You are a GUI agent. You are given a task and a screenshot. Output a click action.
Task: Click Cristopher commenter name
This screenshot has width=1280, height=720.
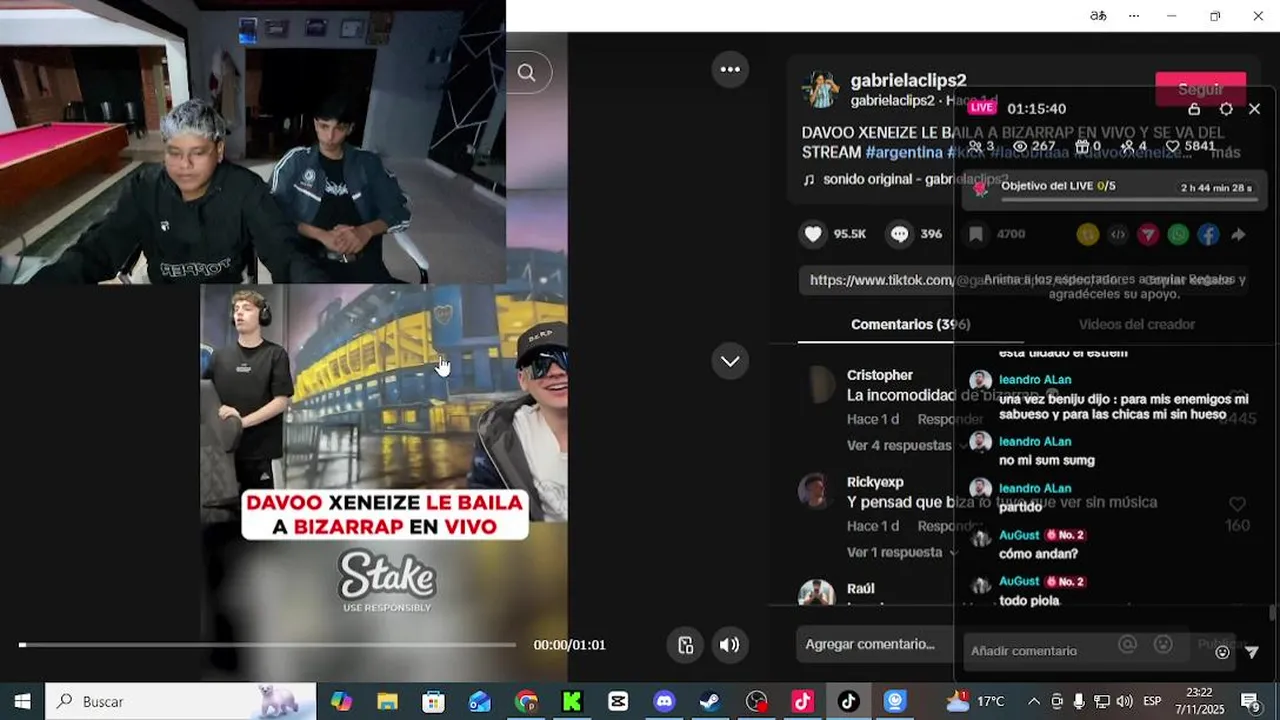point(880,375)
